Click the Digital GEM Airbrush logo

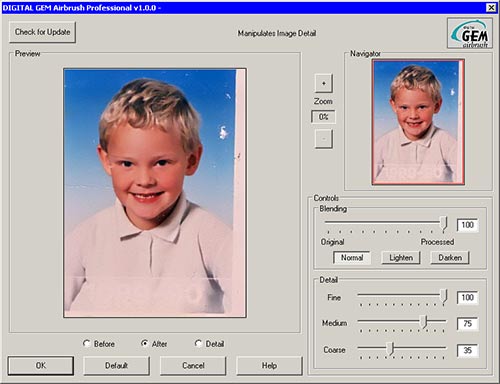[470, 33]
